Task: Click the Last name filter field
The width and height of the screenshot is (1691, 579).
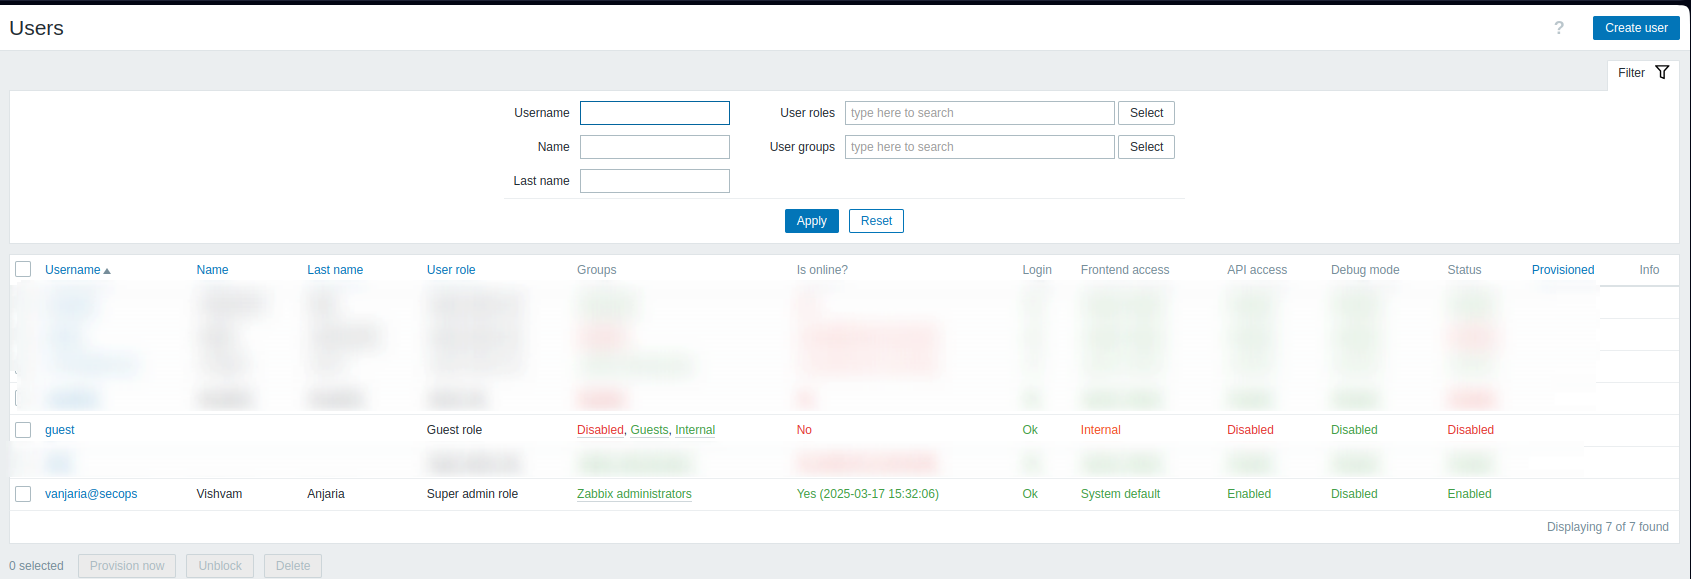Action: [655, 181]
